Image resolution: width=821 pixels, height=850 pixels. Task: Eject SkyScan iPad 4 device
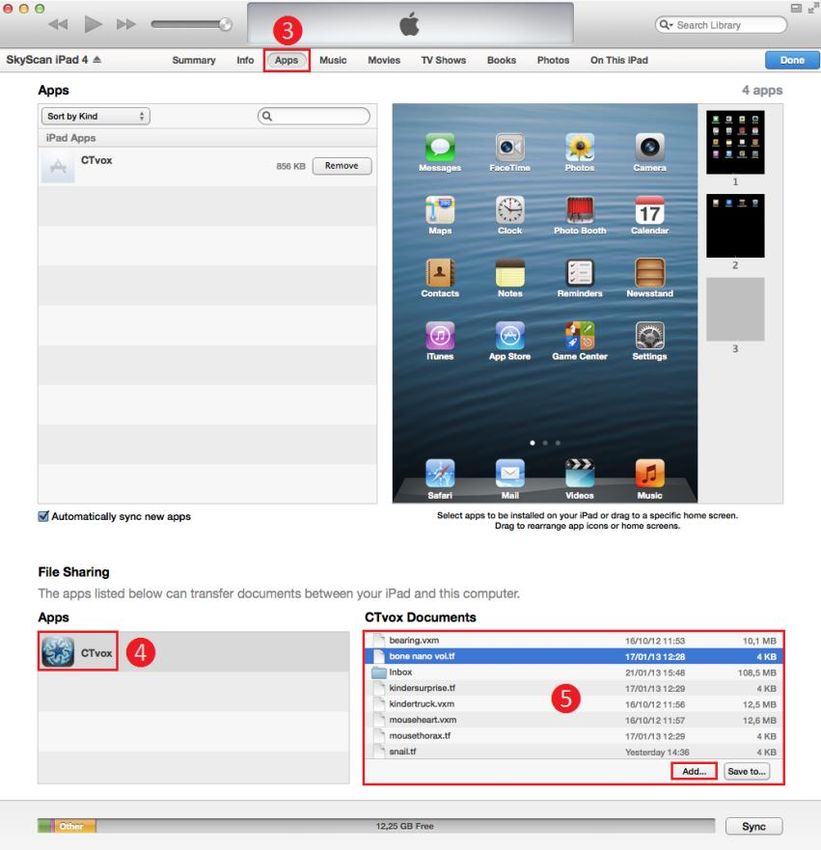(97, 60)
